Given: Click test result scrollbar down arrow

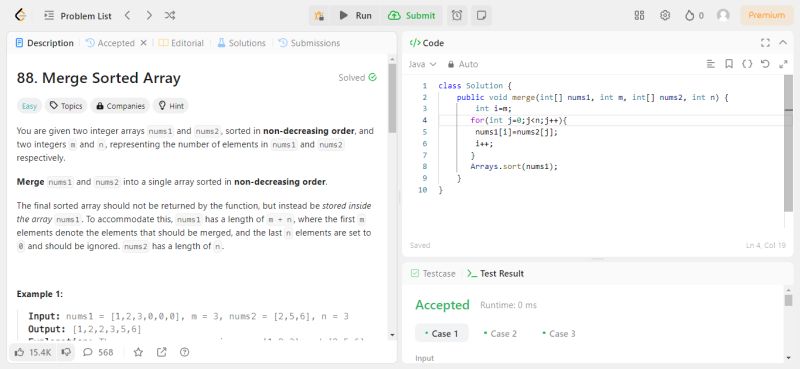Looking at the screenshot, I should coord(788,358).
